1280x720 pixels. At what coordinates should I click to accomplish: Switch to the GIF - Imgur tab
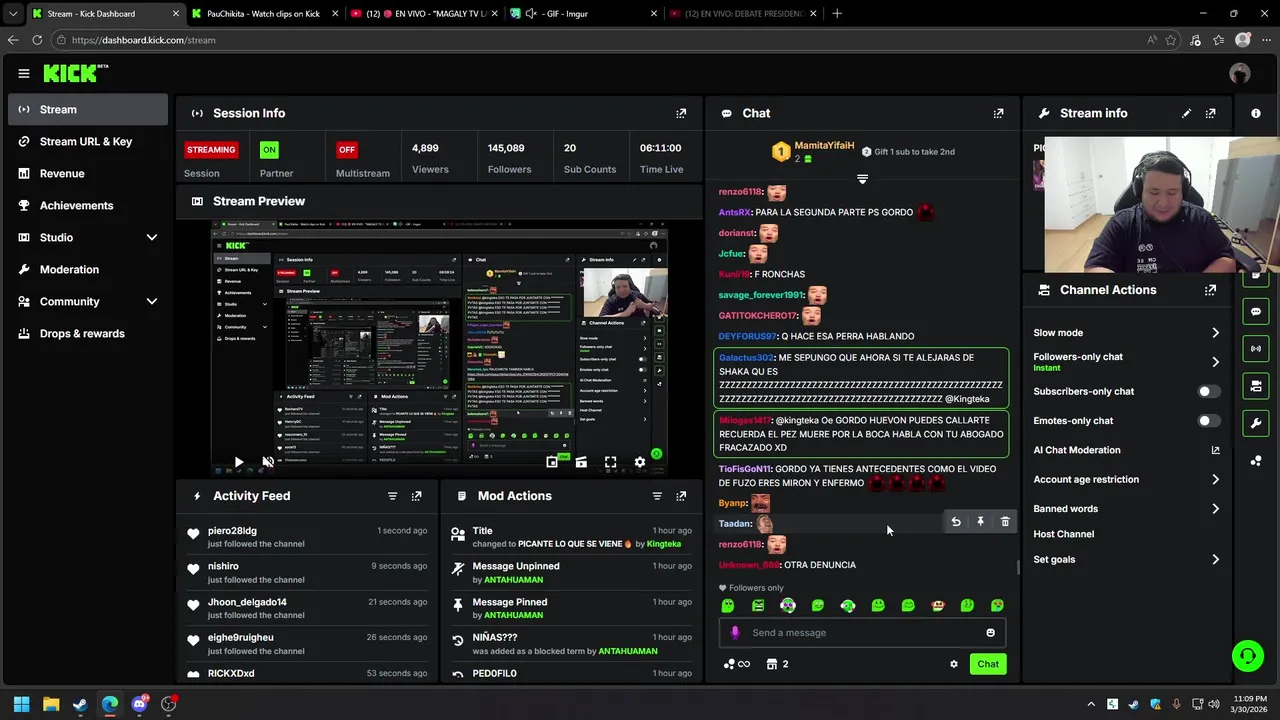click(585, 14)
